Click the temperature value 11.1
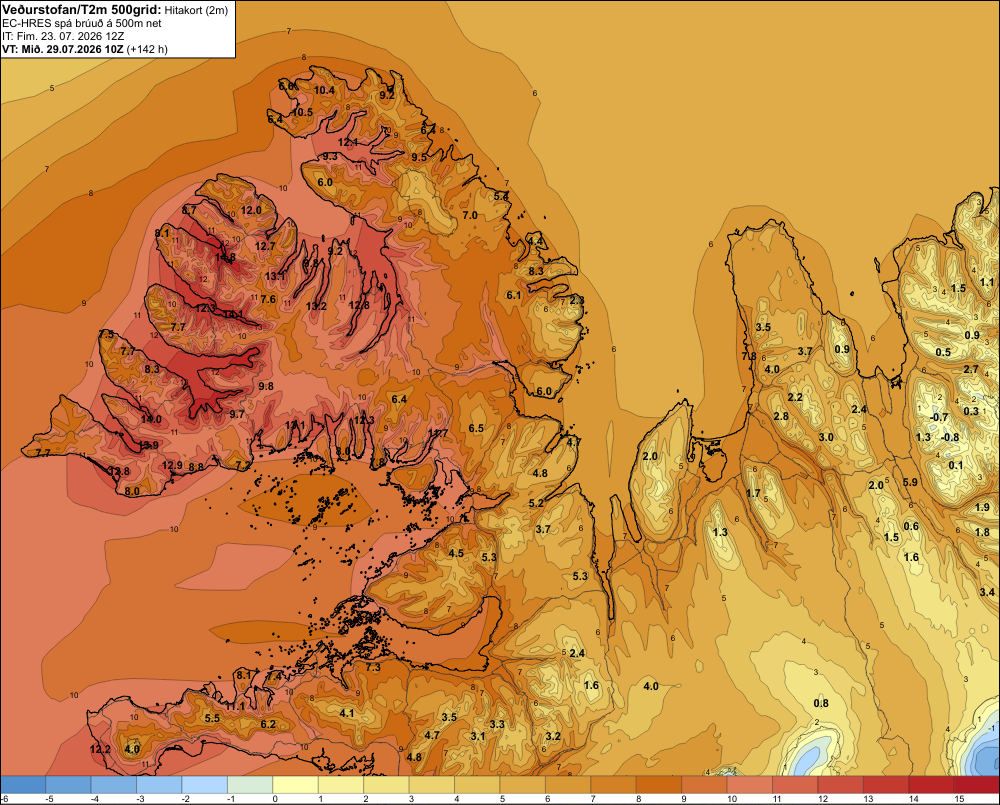This screenshot has height=805, width=1000. tap(235, 706)
